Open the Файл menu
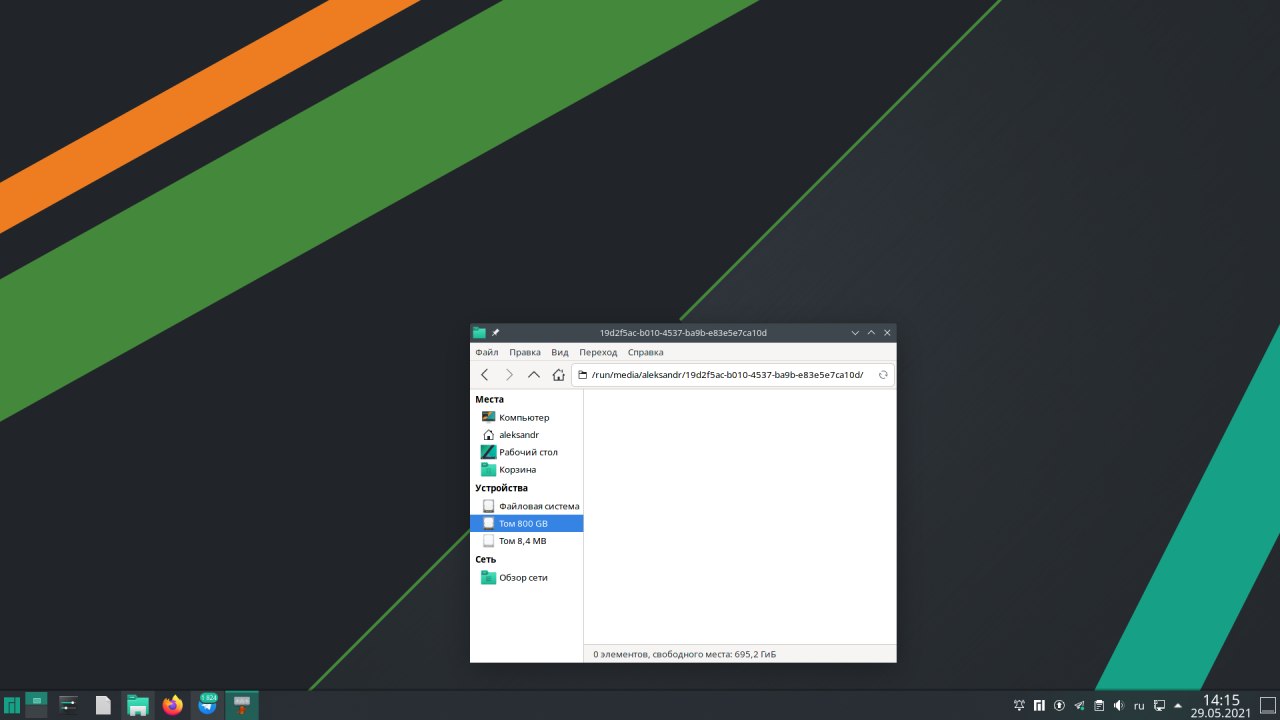The image size is (1280, 720). pos(487,352)
